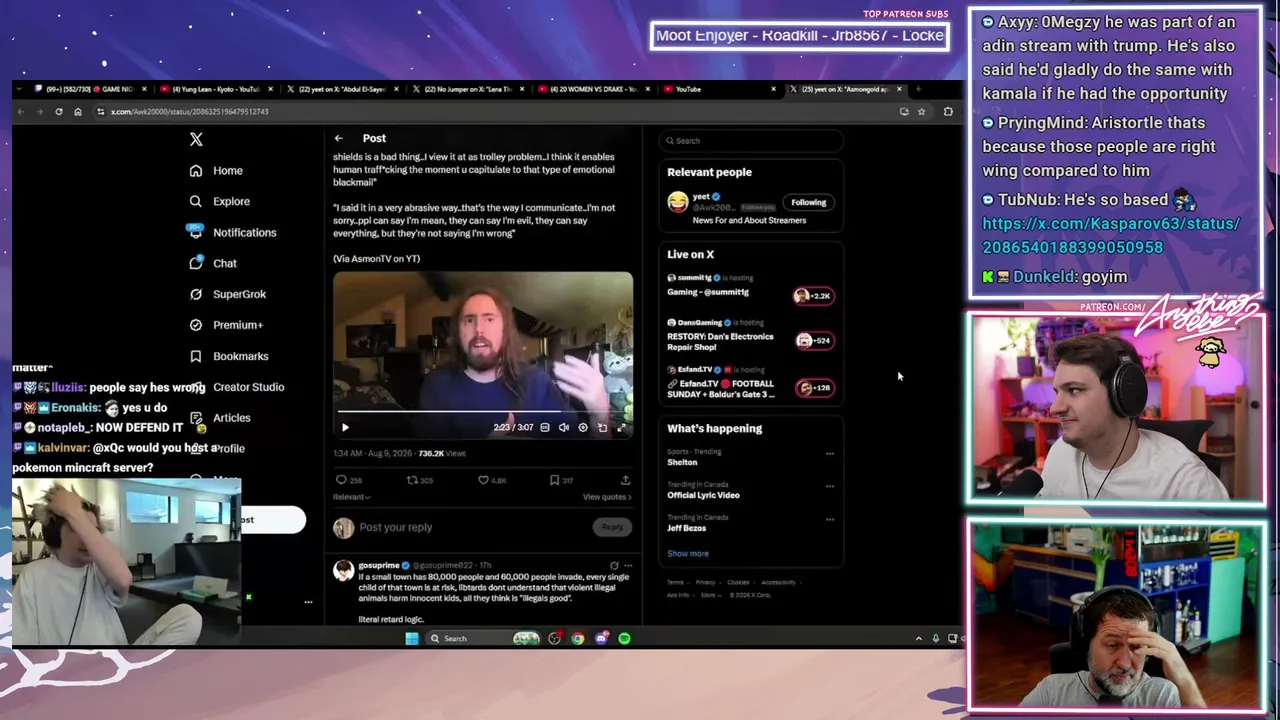This screenshot has height=720, width=1280.
Task: Open more options for Jeff Bezos trend
Action: [x=829, y=519]
